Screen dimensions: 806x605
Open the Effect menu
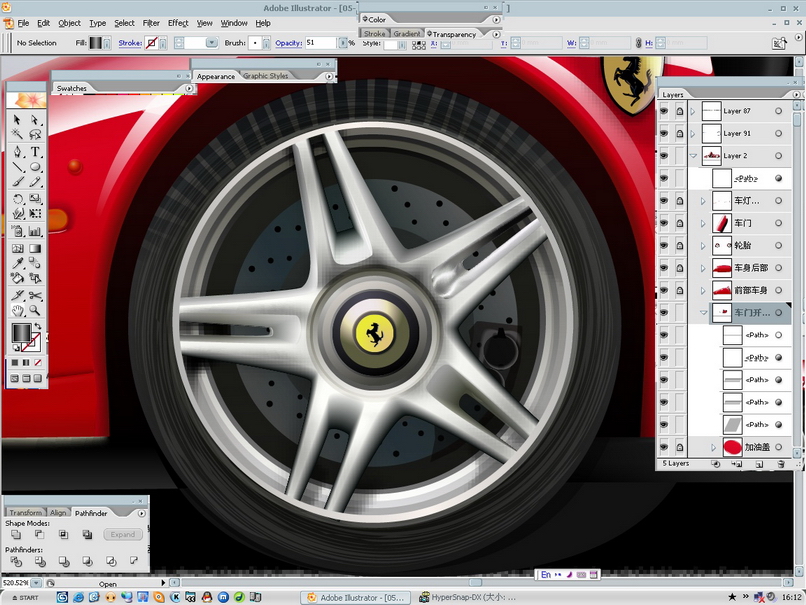pyautogui.click(x=178, y=23)
